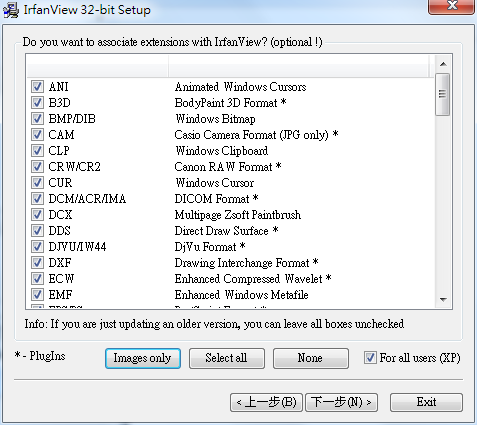
Task: Select 'Drawing Interchange Format *' text
Action: click(246, 263)
